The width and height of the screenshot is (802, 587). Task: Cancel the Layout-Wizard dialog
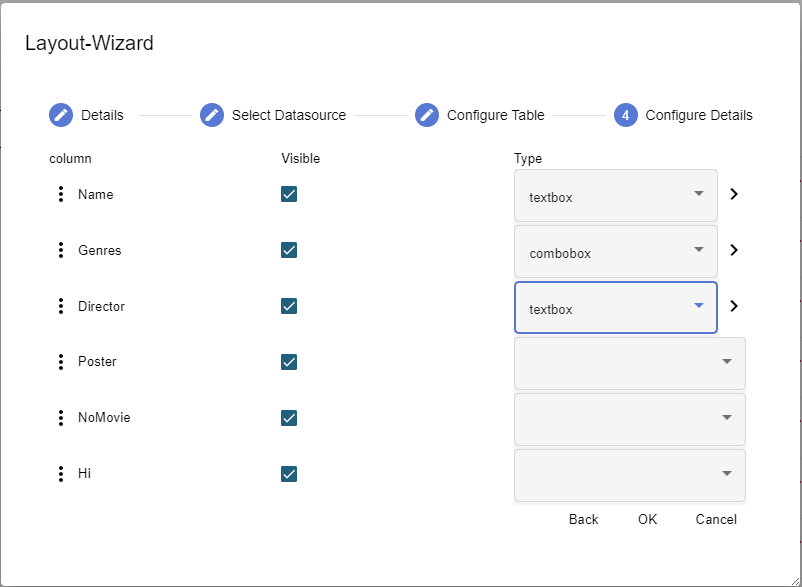716,519
